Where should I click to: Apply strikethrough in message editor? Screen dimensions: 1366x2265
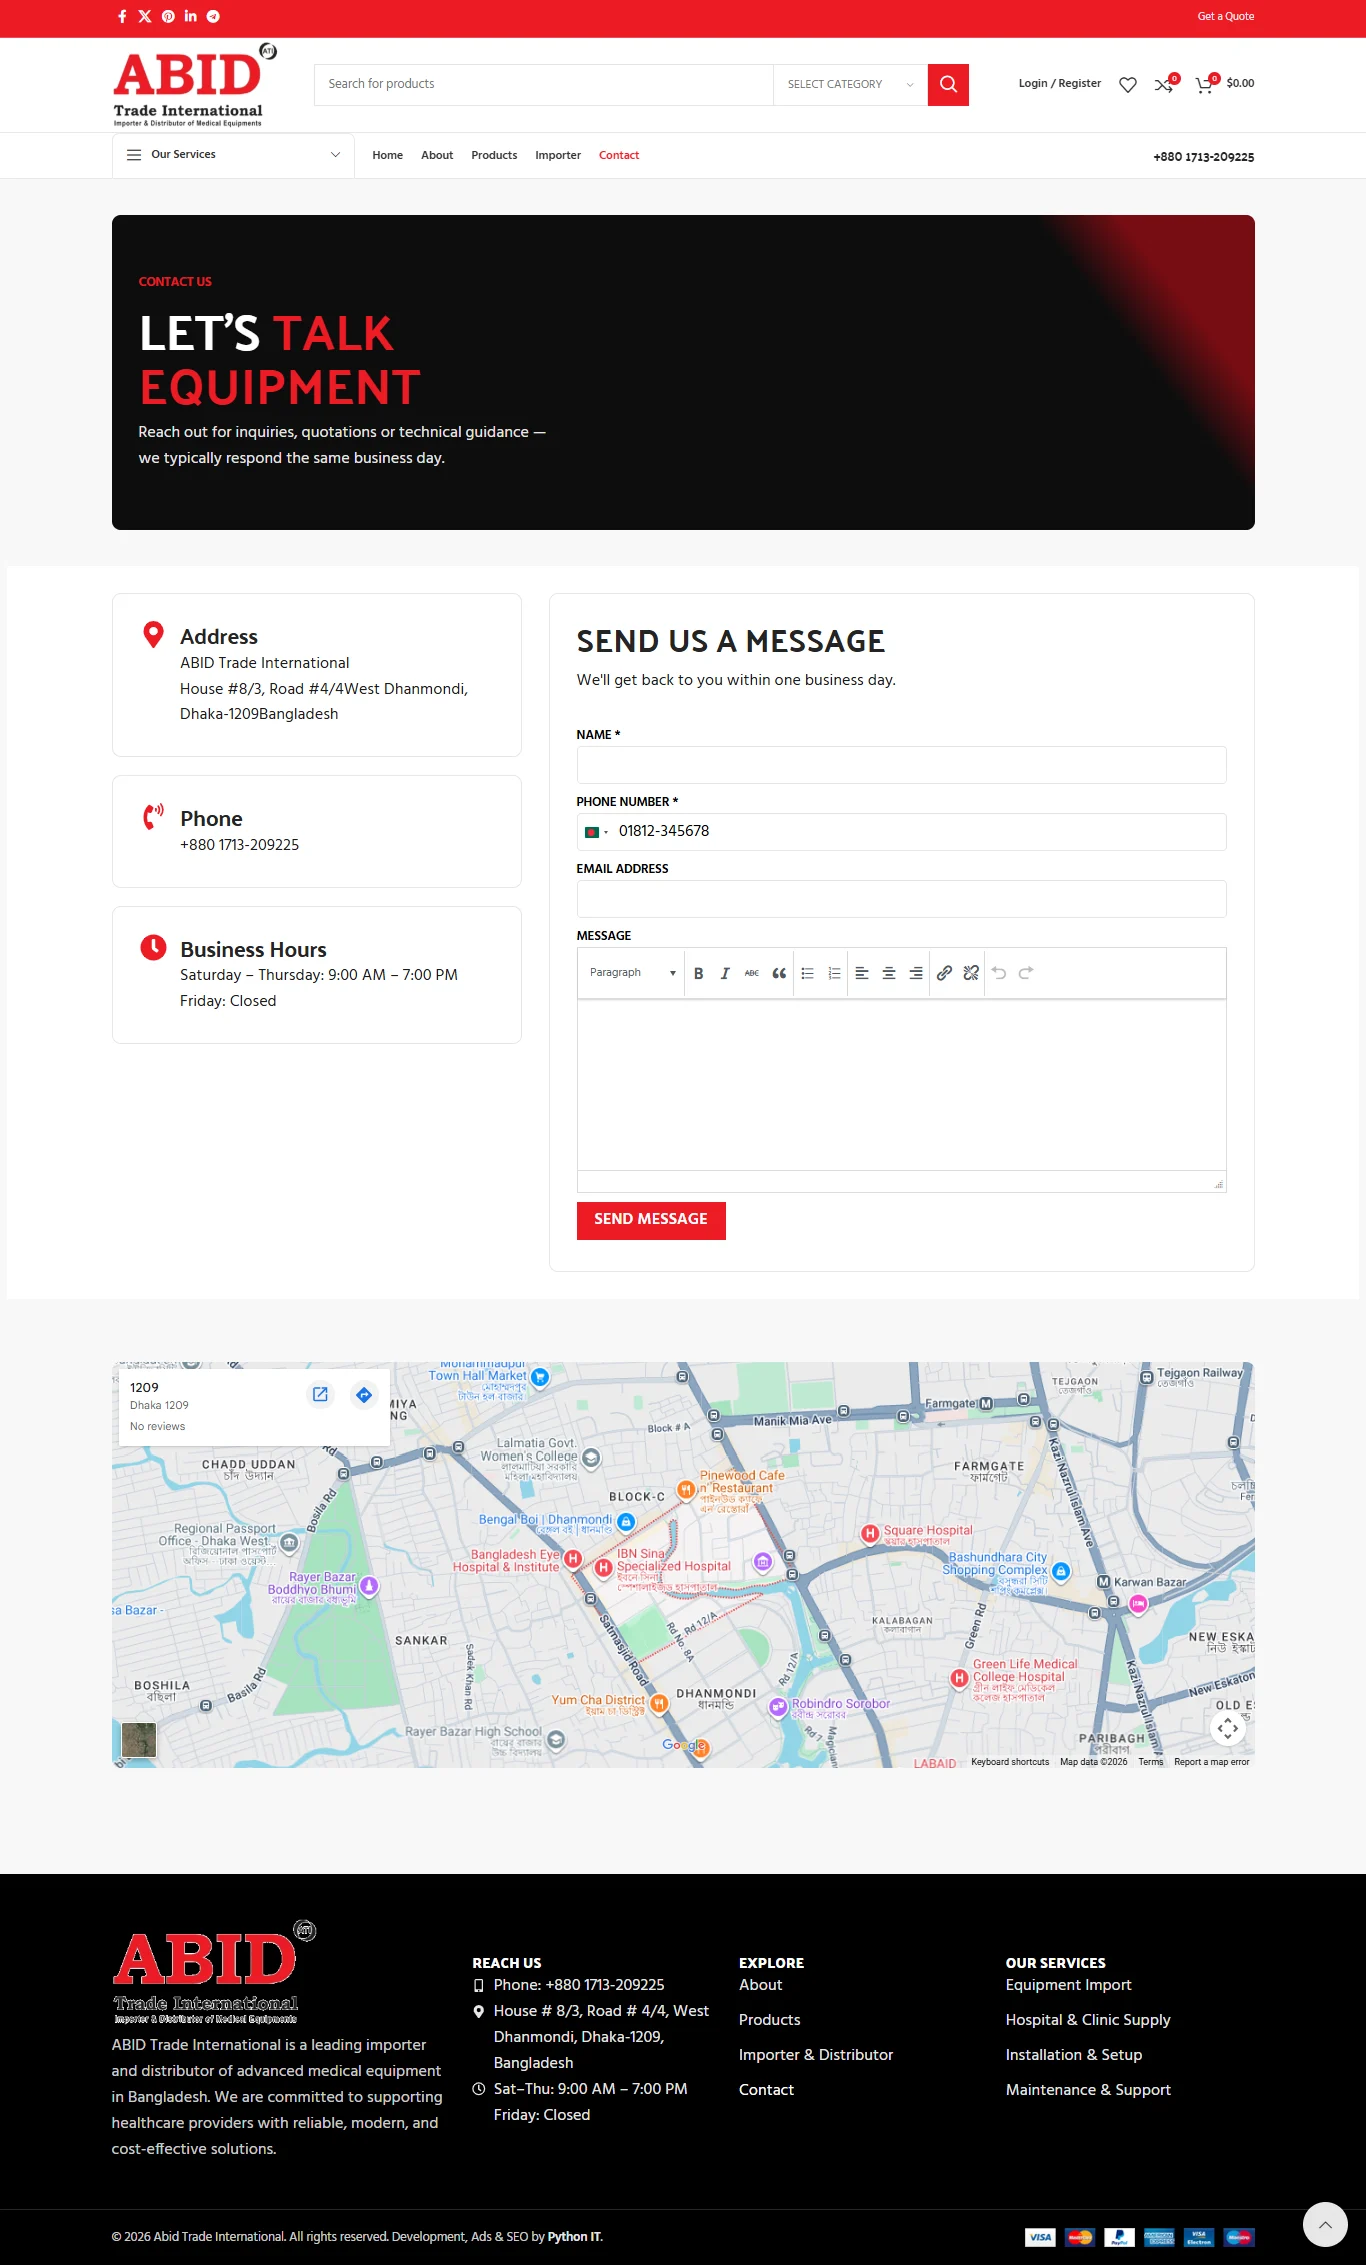752,973
